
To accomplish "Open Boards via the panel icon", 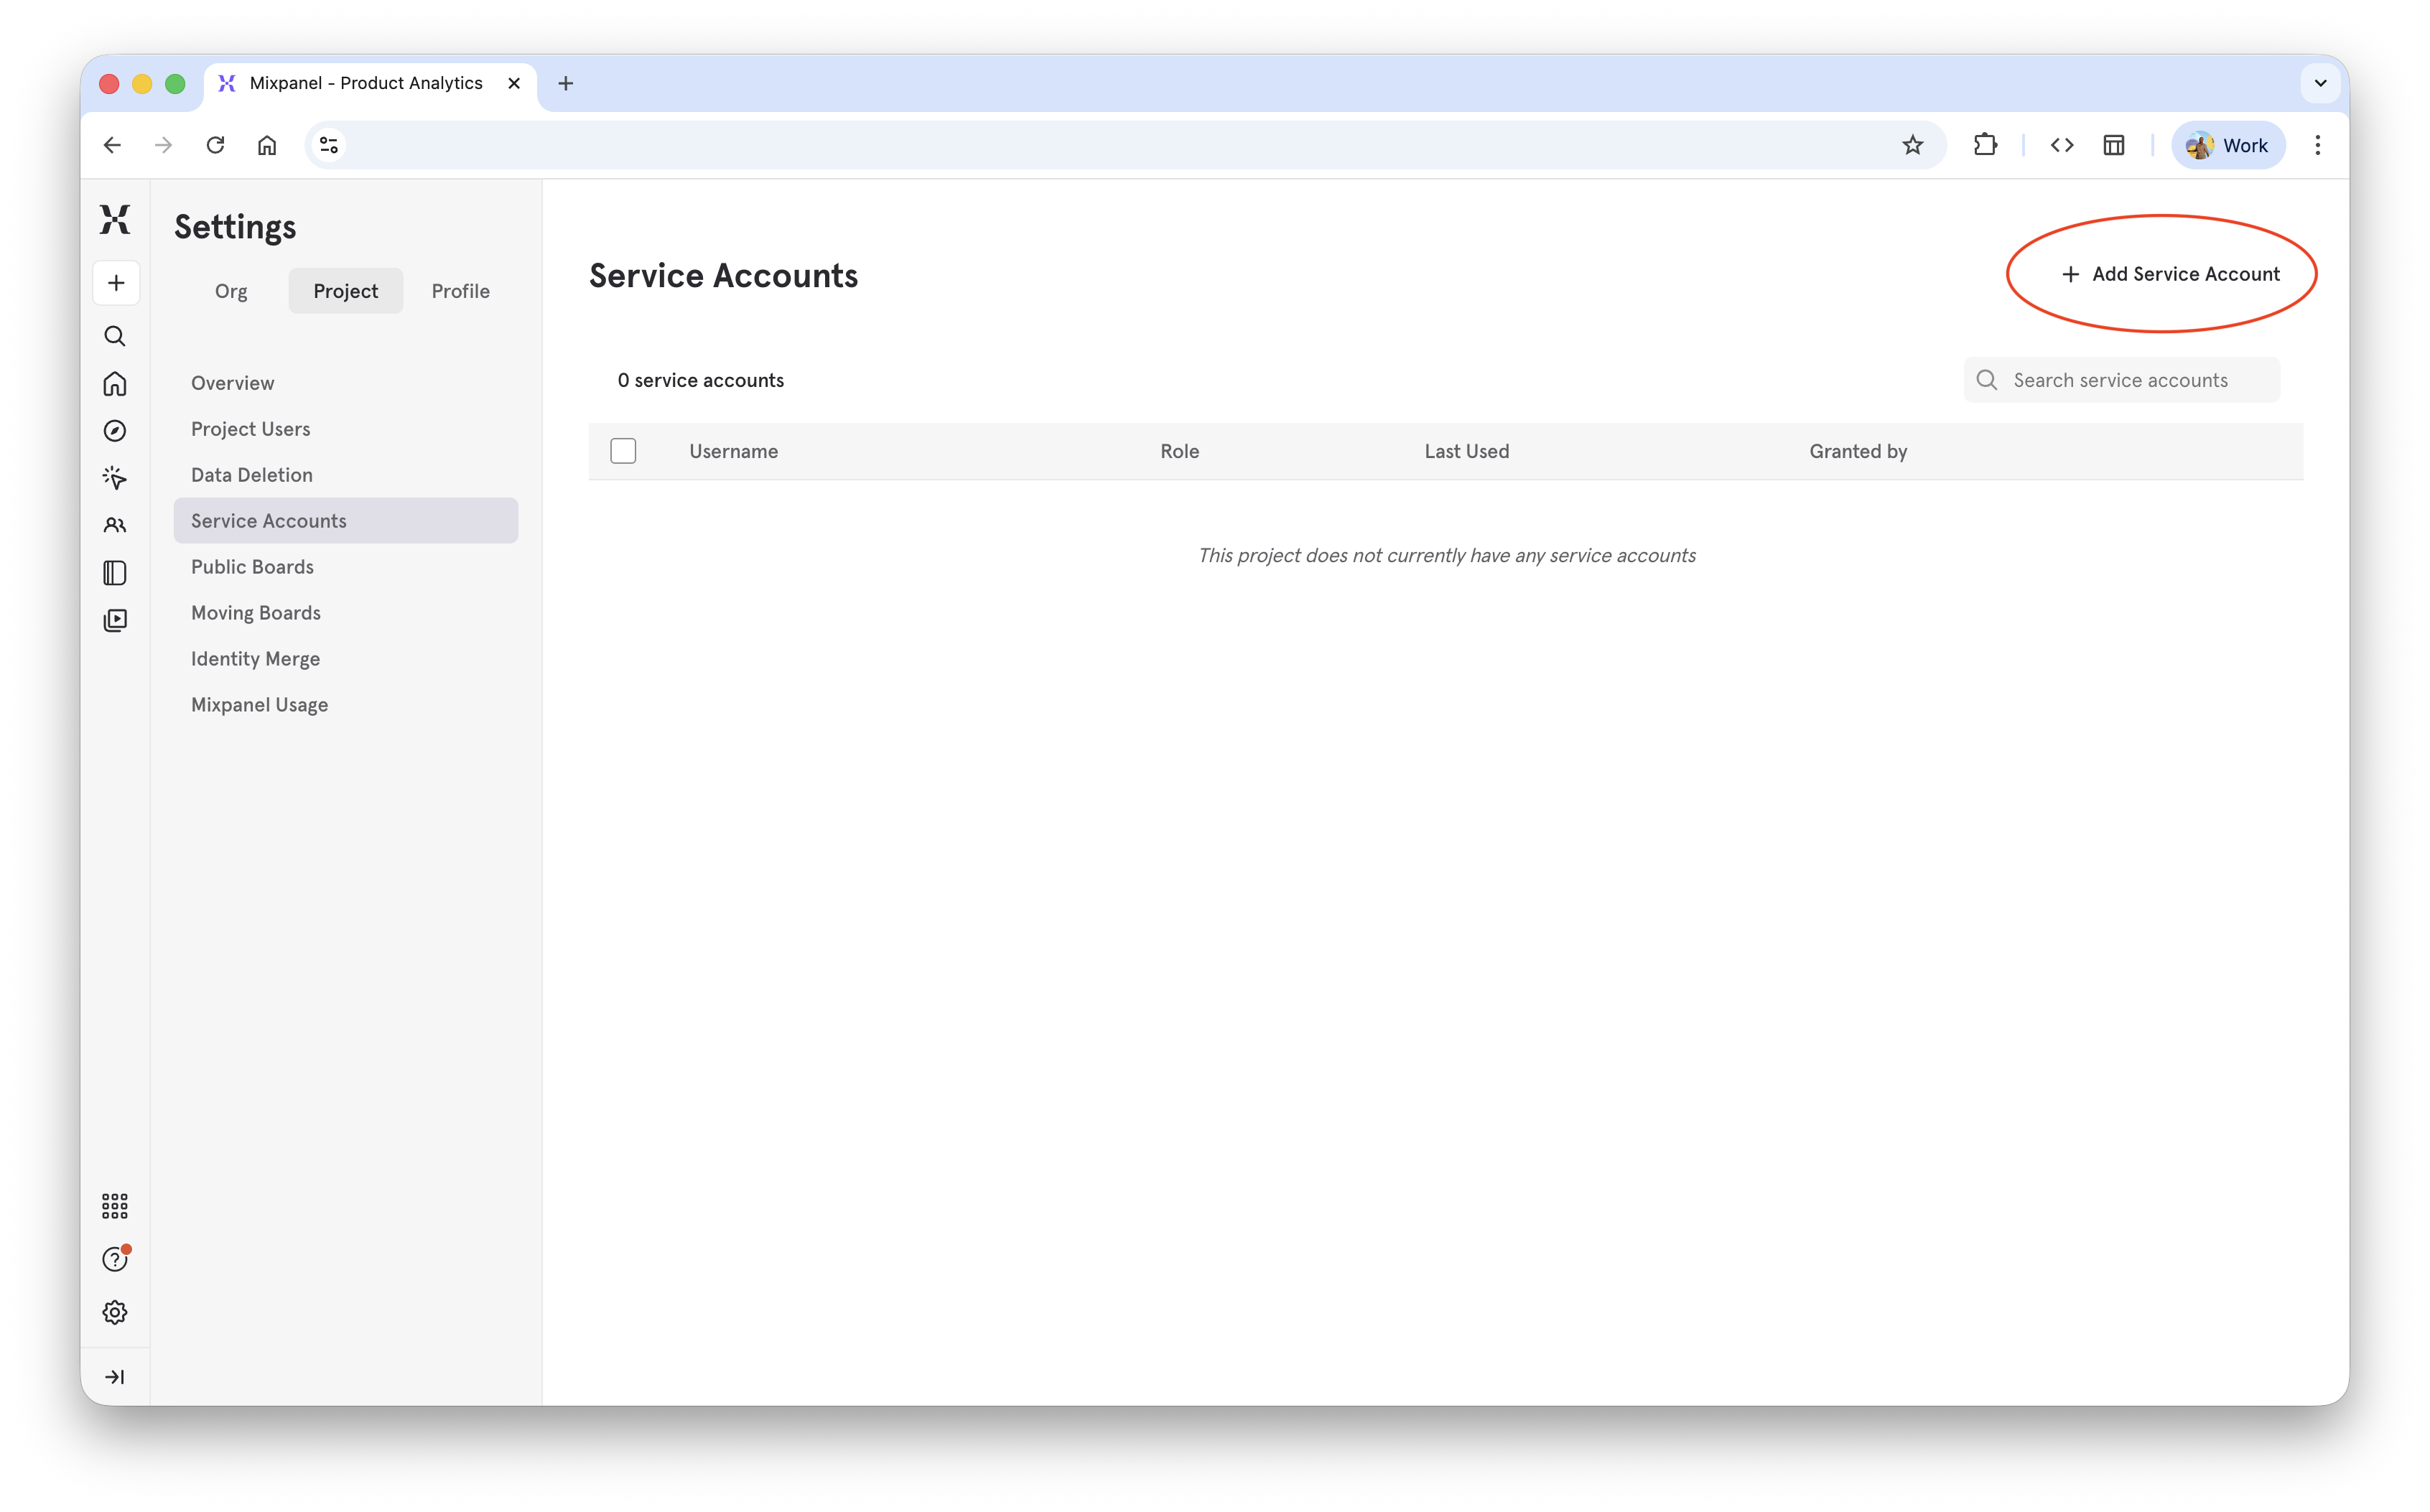I will pyautogui.click(x=115, y=572).
